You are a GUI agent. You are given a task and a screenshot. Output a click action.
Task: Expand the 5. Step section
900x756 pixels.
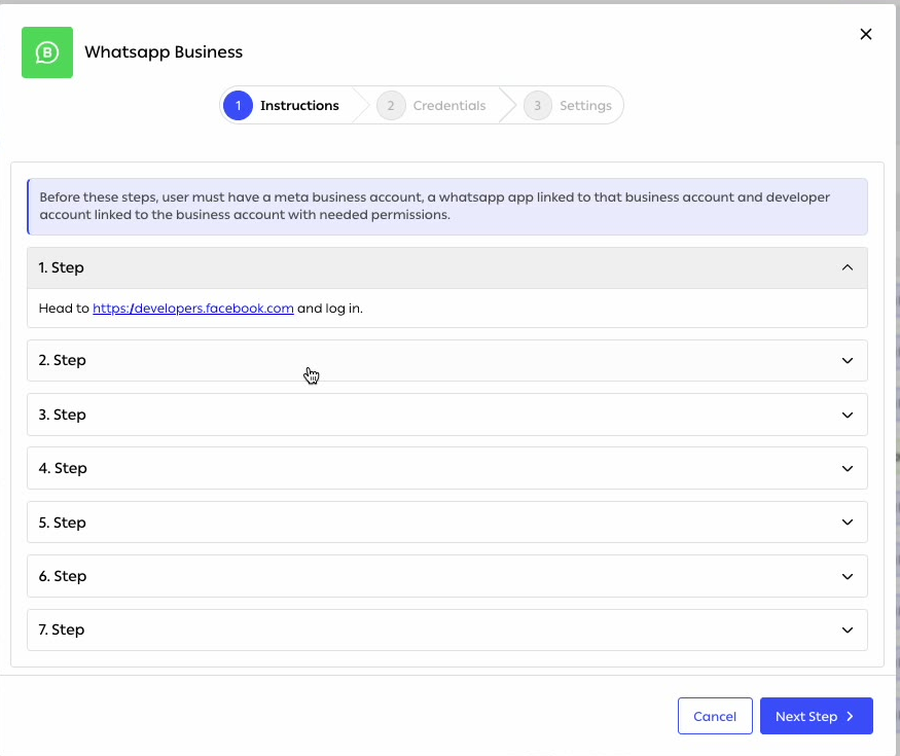(447, 522)
